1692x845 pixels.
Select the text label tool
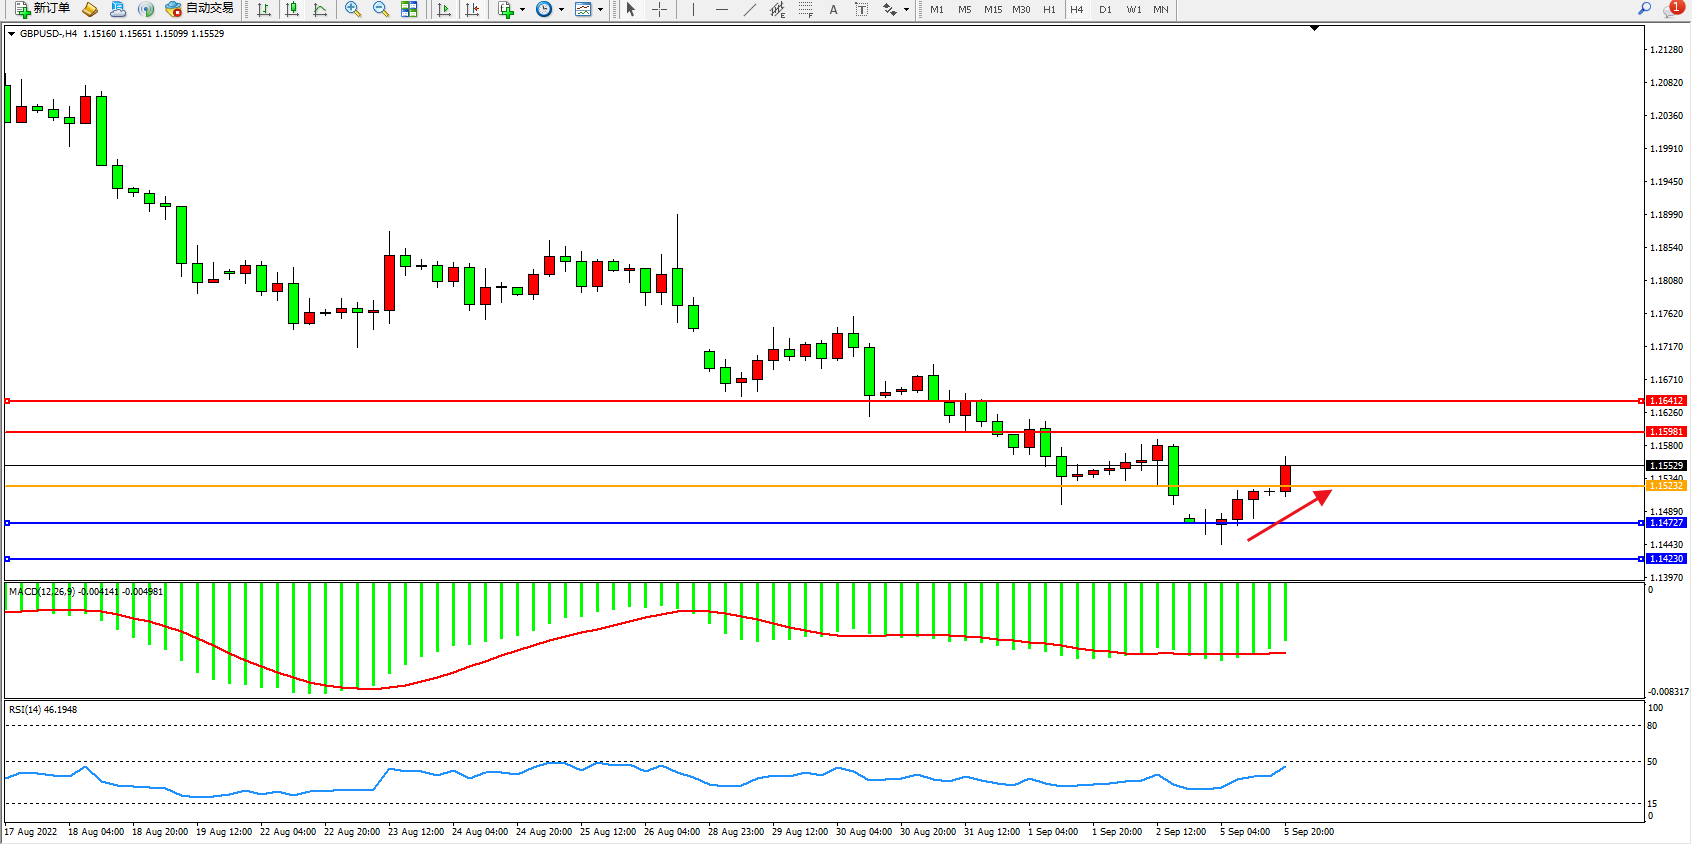[x=862, y=9]
